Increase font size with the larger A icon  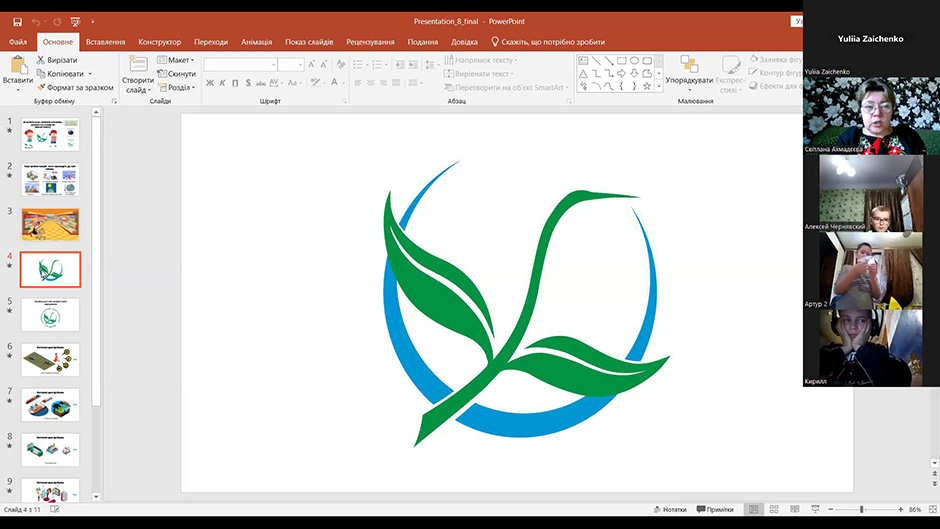click(x=311, y=64)
